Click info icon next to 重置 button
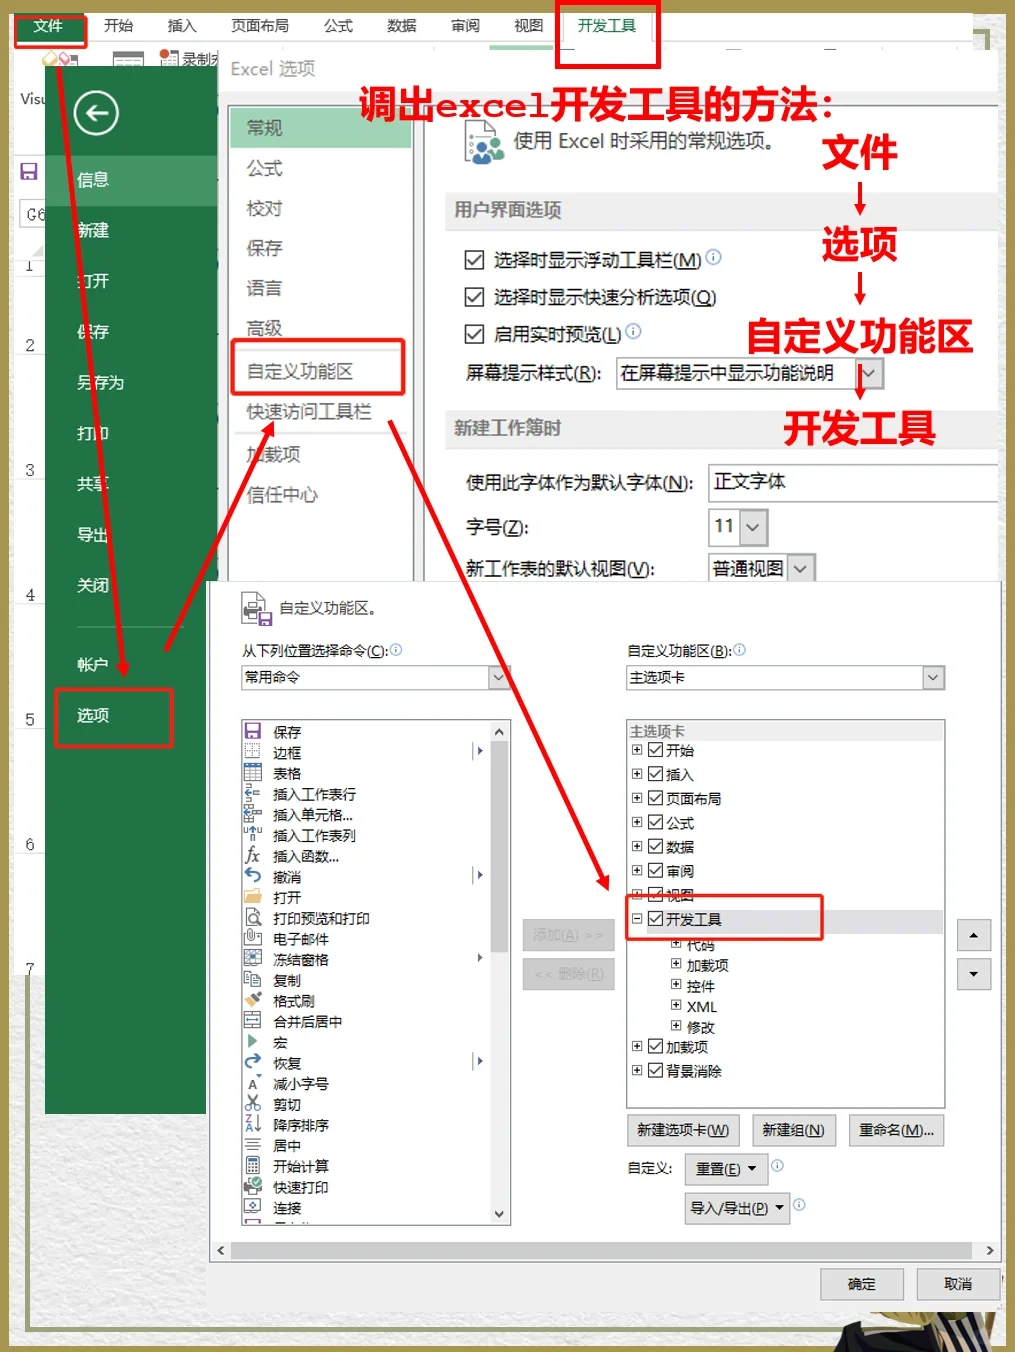 coord(778,1165)
